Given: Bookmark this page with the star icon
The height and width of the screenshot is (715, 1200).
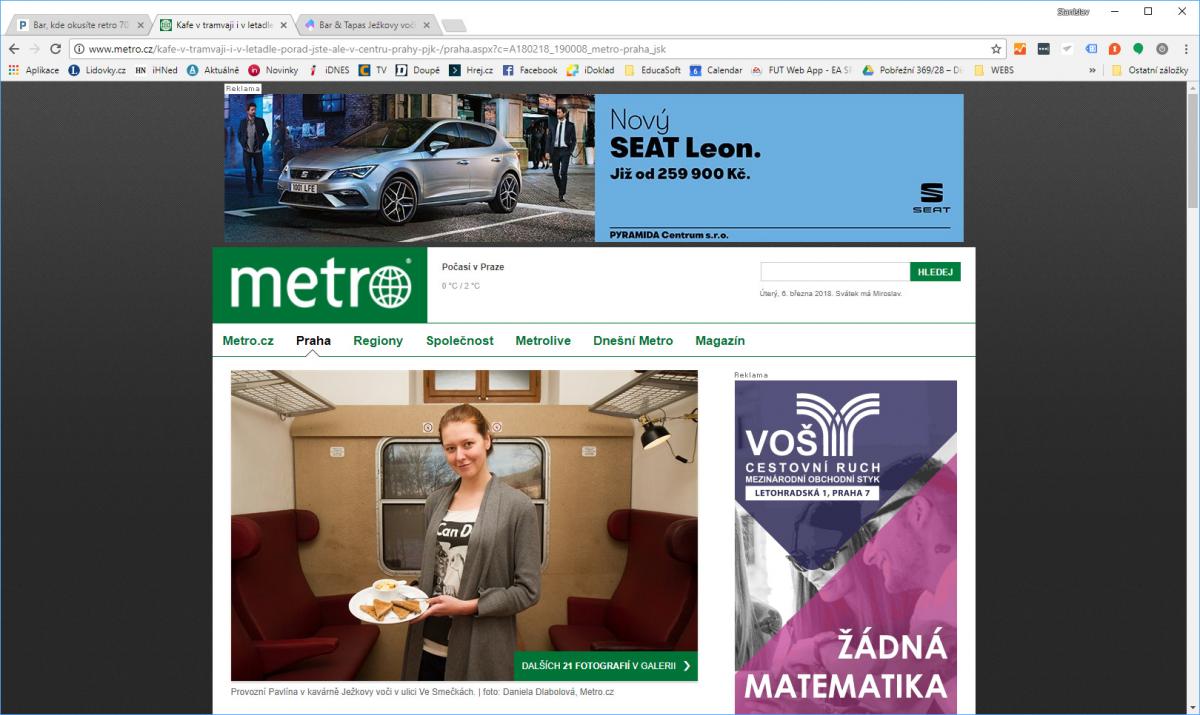Looking at the screenshot, I should (996, 48).
